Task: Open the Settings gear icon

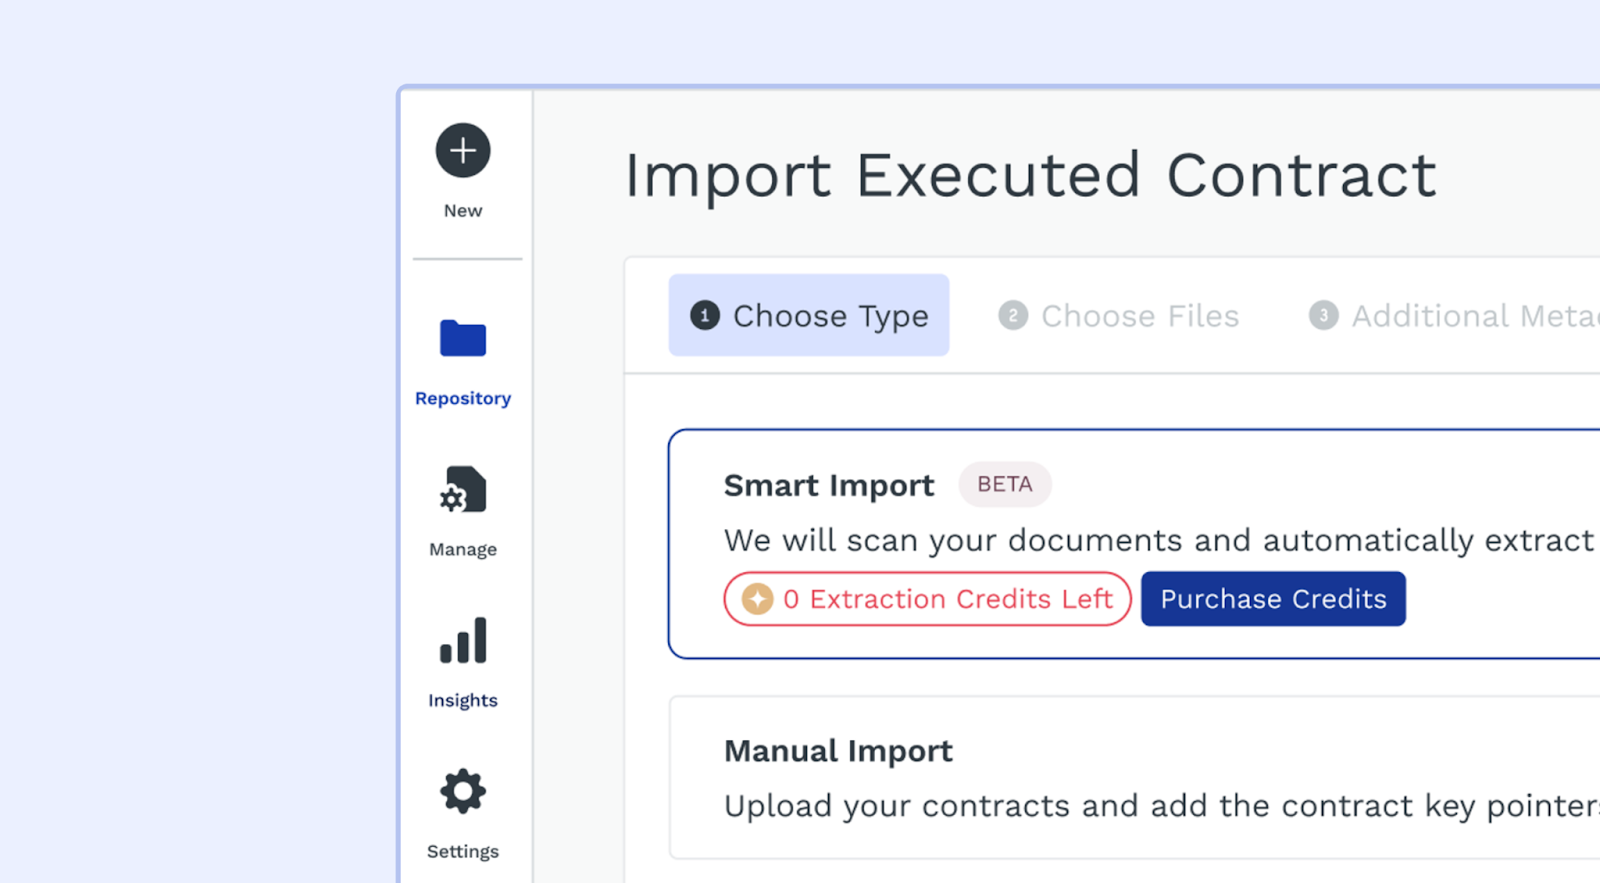Action: point(463,792)
